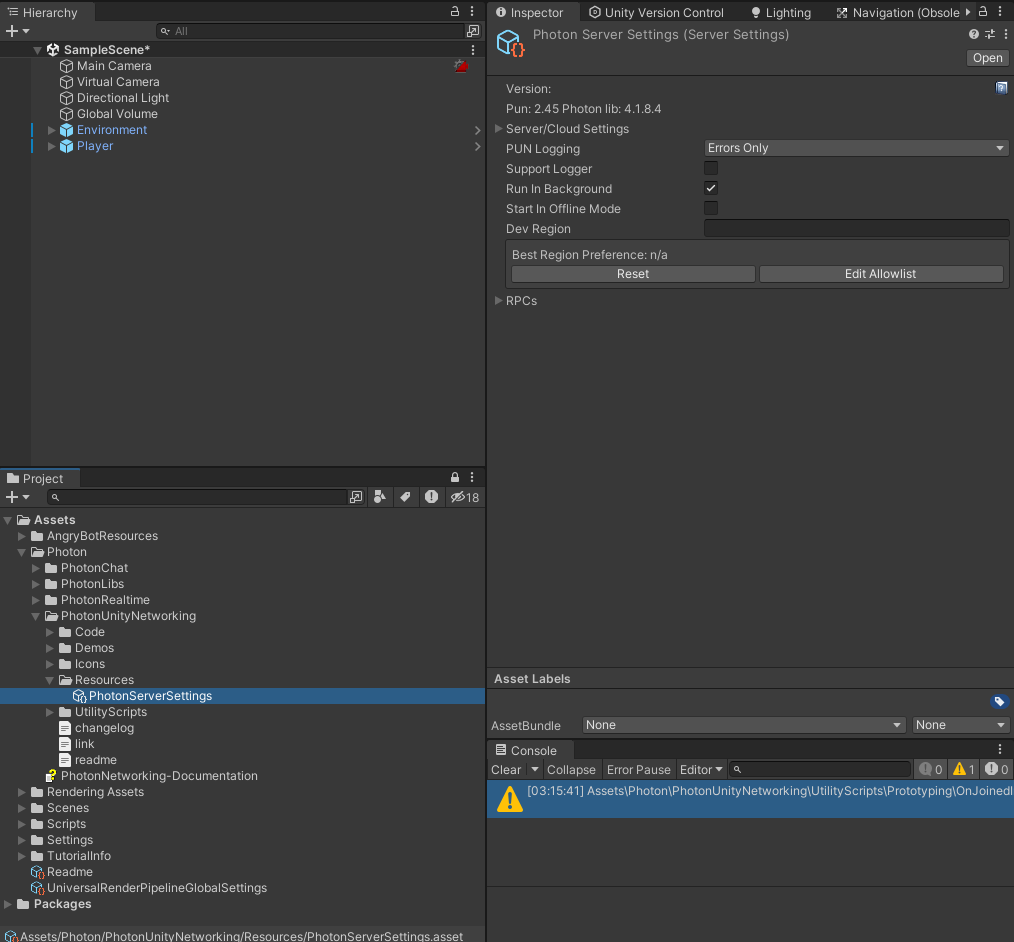Open Player prefab arrow

pos(477,146)
